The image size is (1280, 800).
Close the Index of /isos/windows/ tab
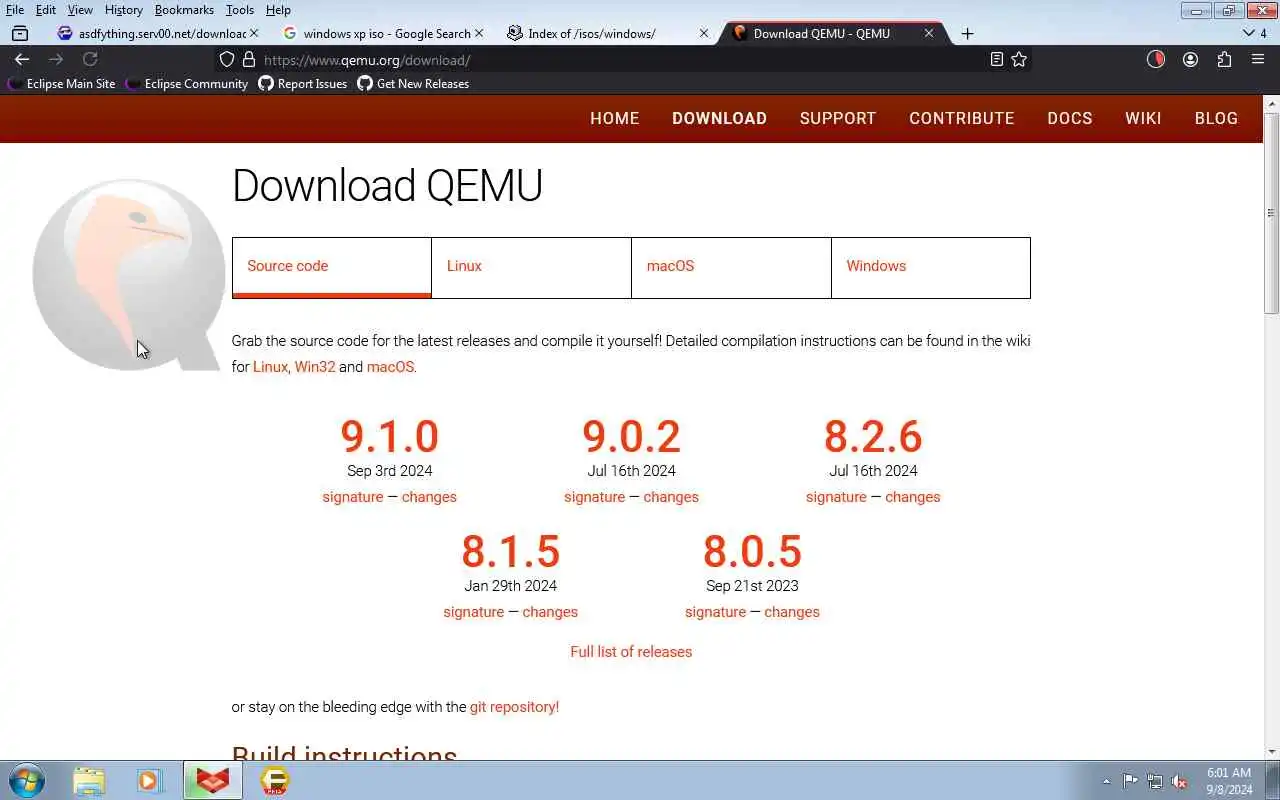703,33
